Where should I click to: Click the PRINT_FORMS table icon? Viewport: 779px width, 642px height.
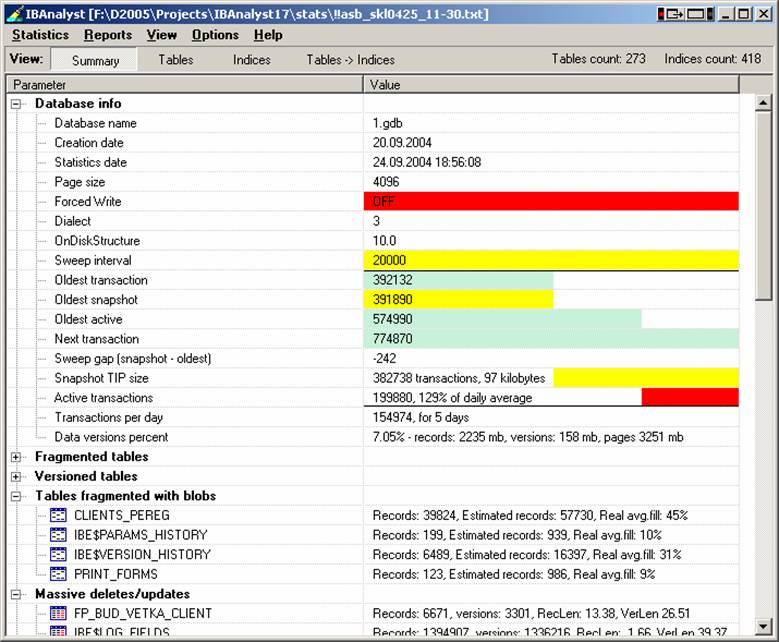pos(58,574)
